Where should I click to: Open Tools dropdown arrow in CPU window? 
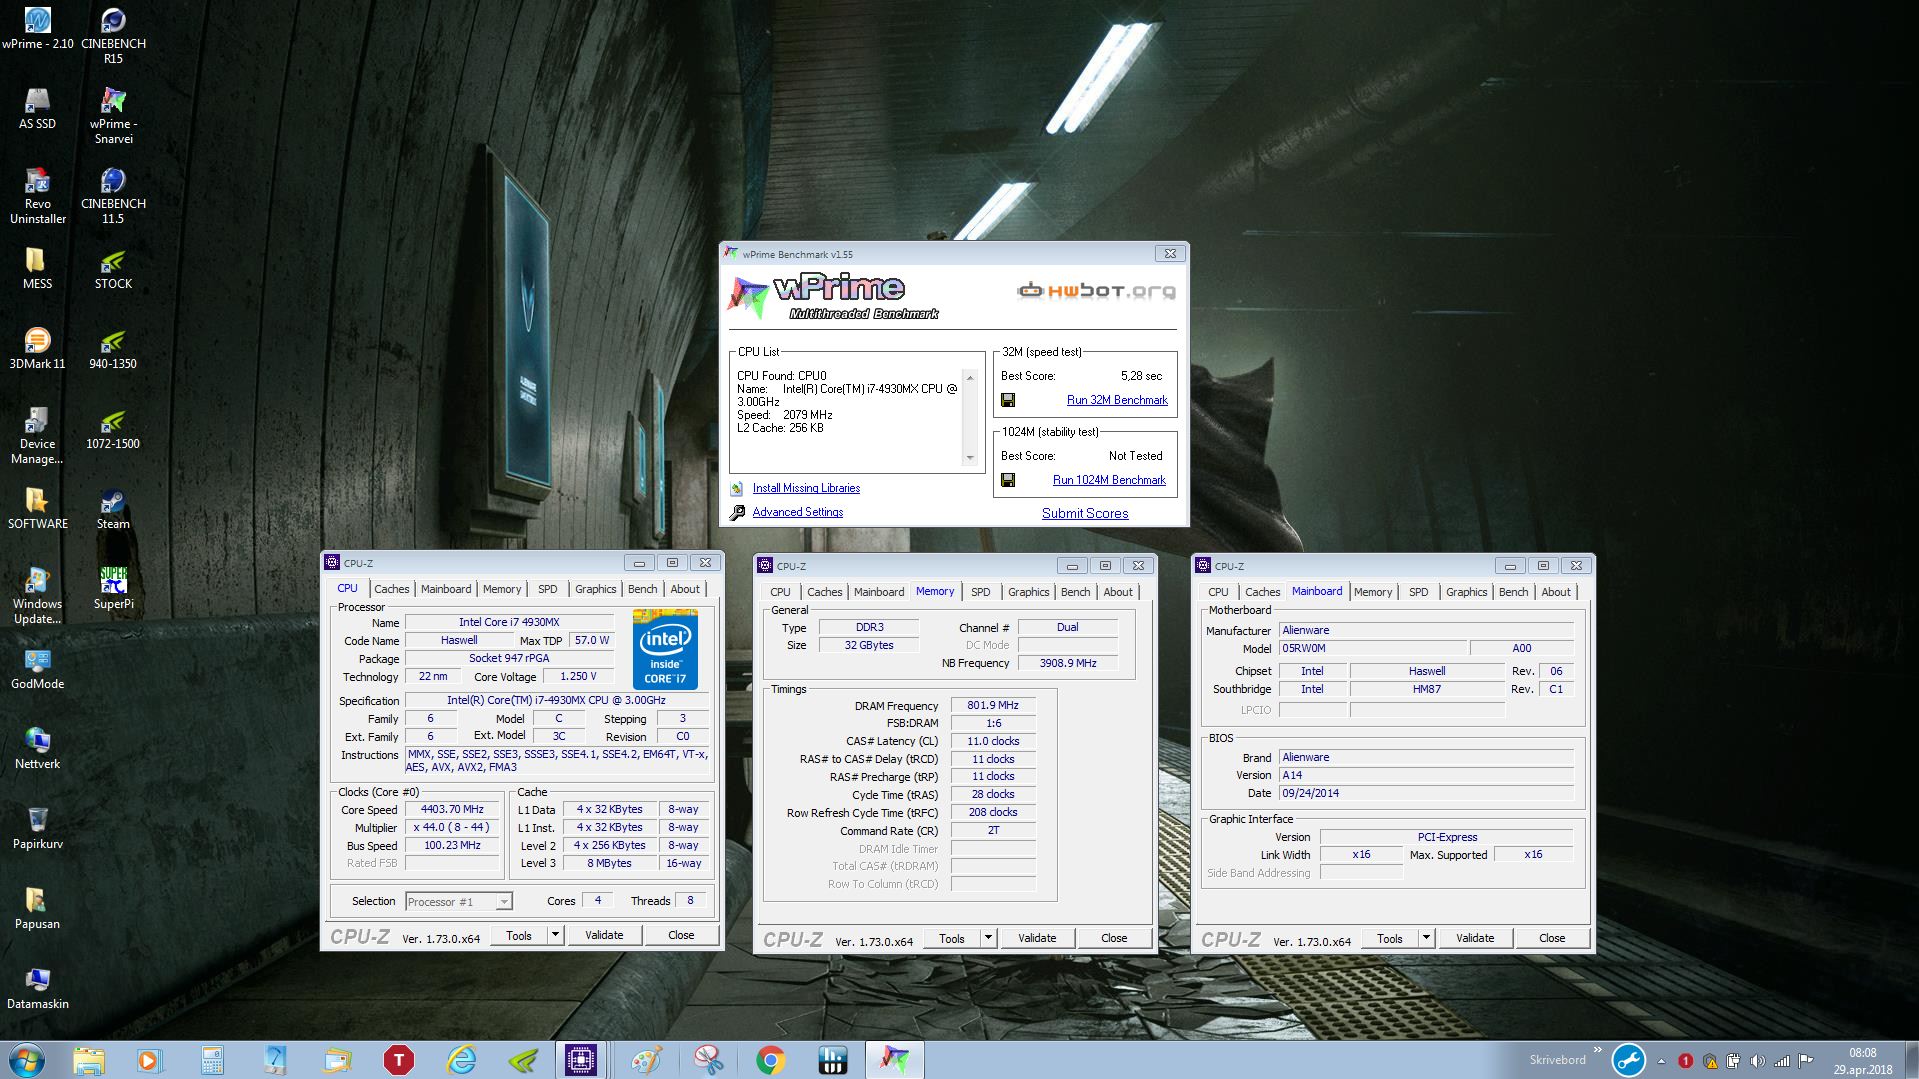[555, 935]
